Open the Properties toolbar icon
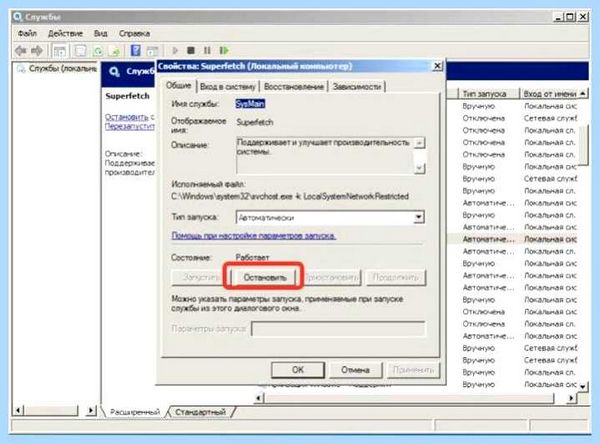This screenshot has width=600, height=444. [81, 51]
